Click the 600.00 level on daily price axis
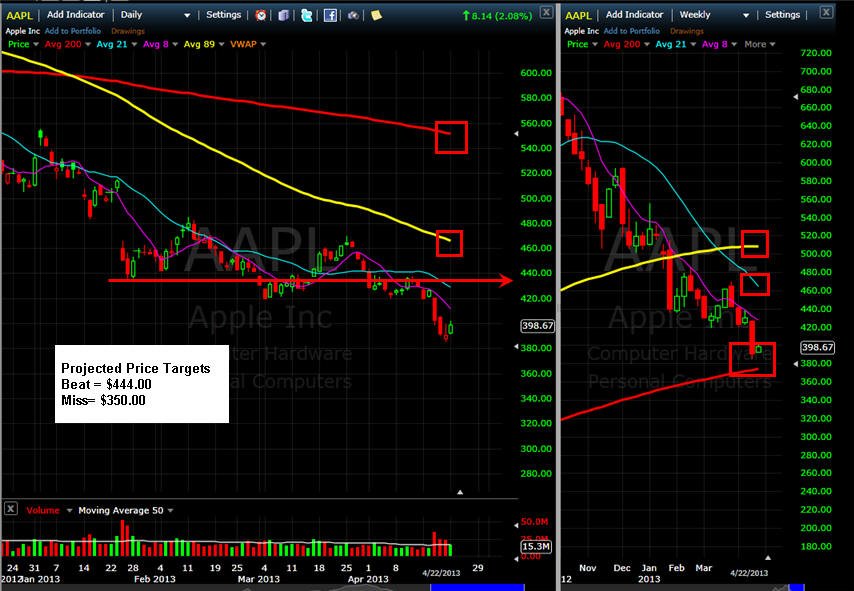Image resolution: width=854 pixels, height=591 pixels. (x=536, y=72)
